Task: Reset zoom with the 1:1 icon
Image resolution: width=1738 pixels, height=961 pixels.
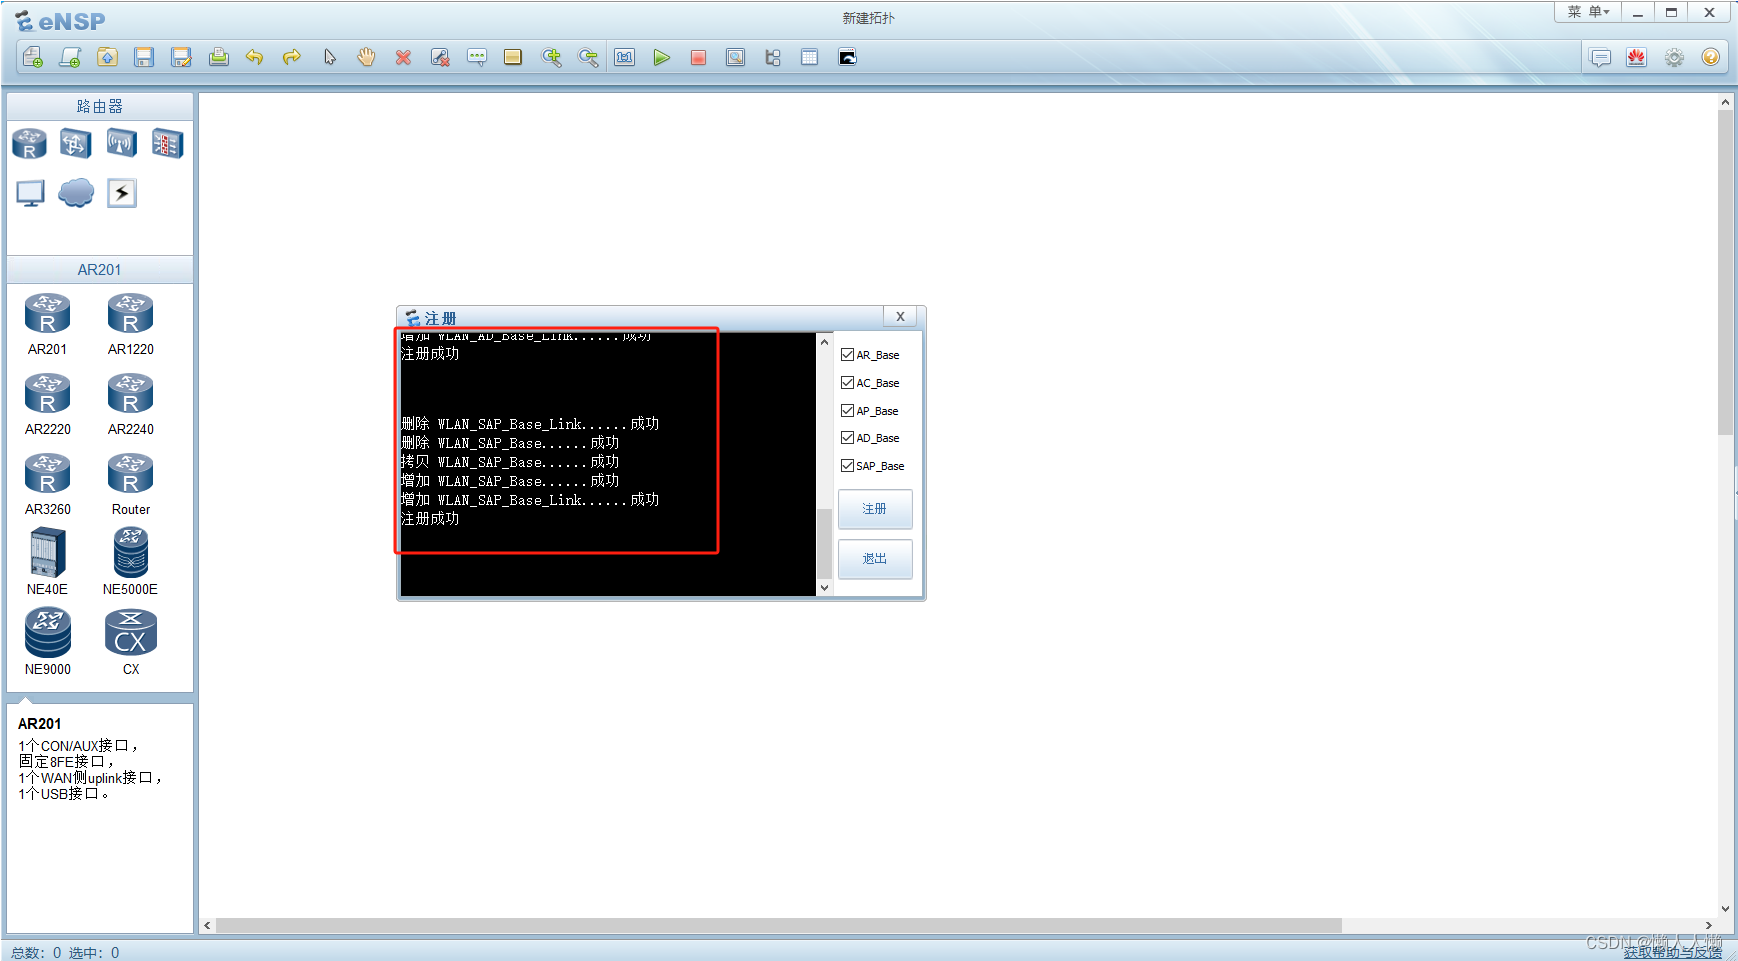Action: 625,58
